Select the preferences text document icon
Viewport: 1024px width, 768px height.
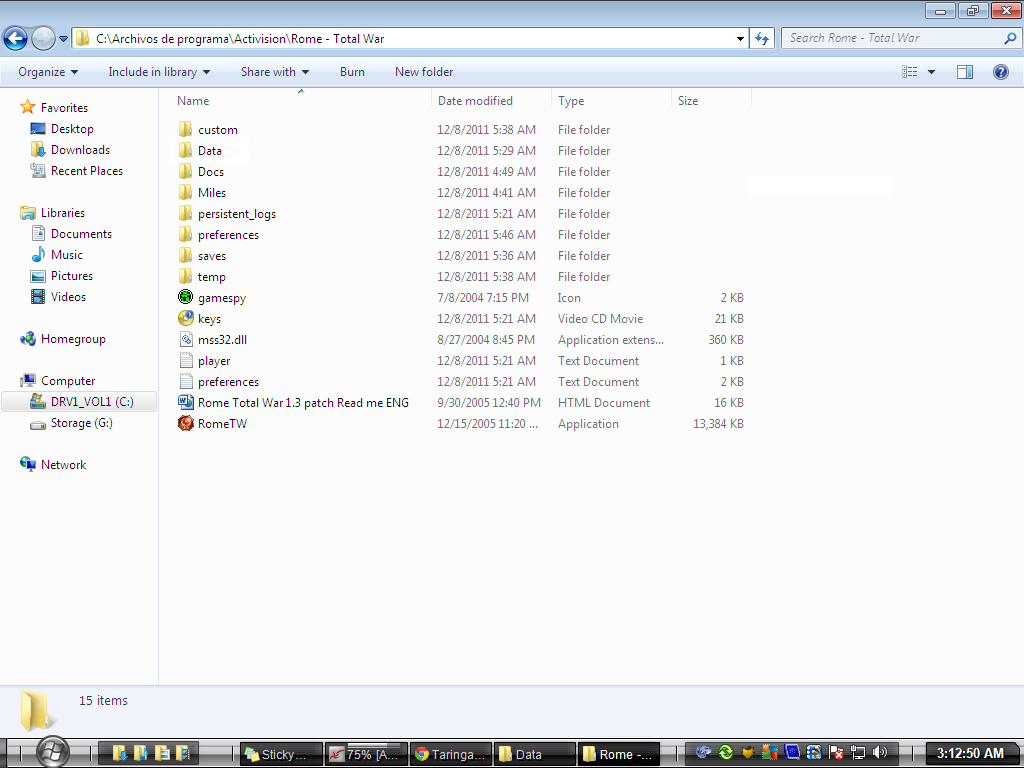coord(185,381)
